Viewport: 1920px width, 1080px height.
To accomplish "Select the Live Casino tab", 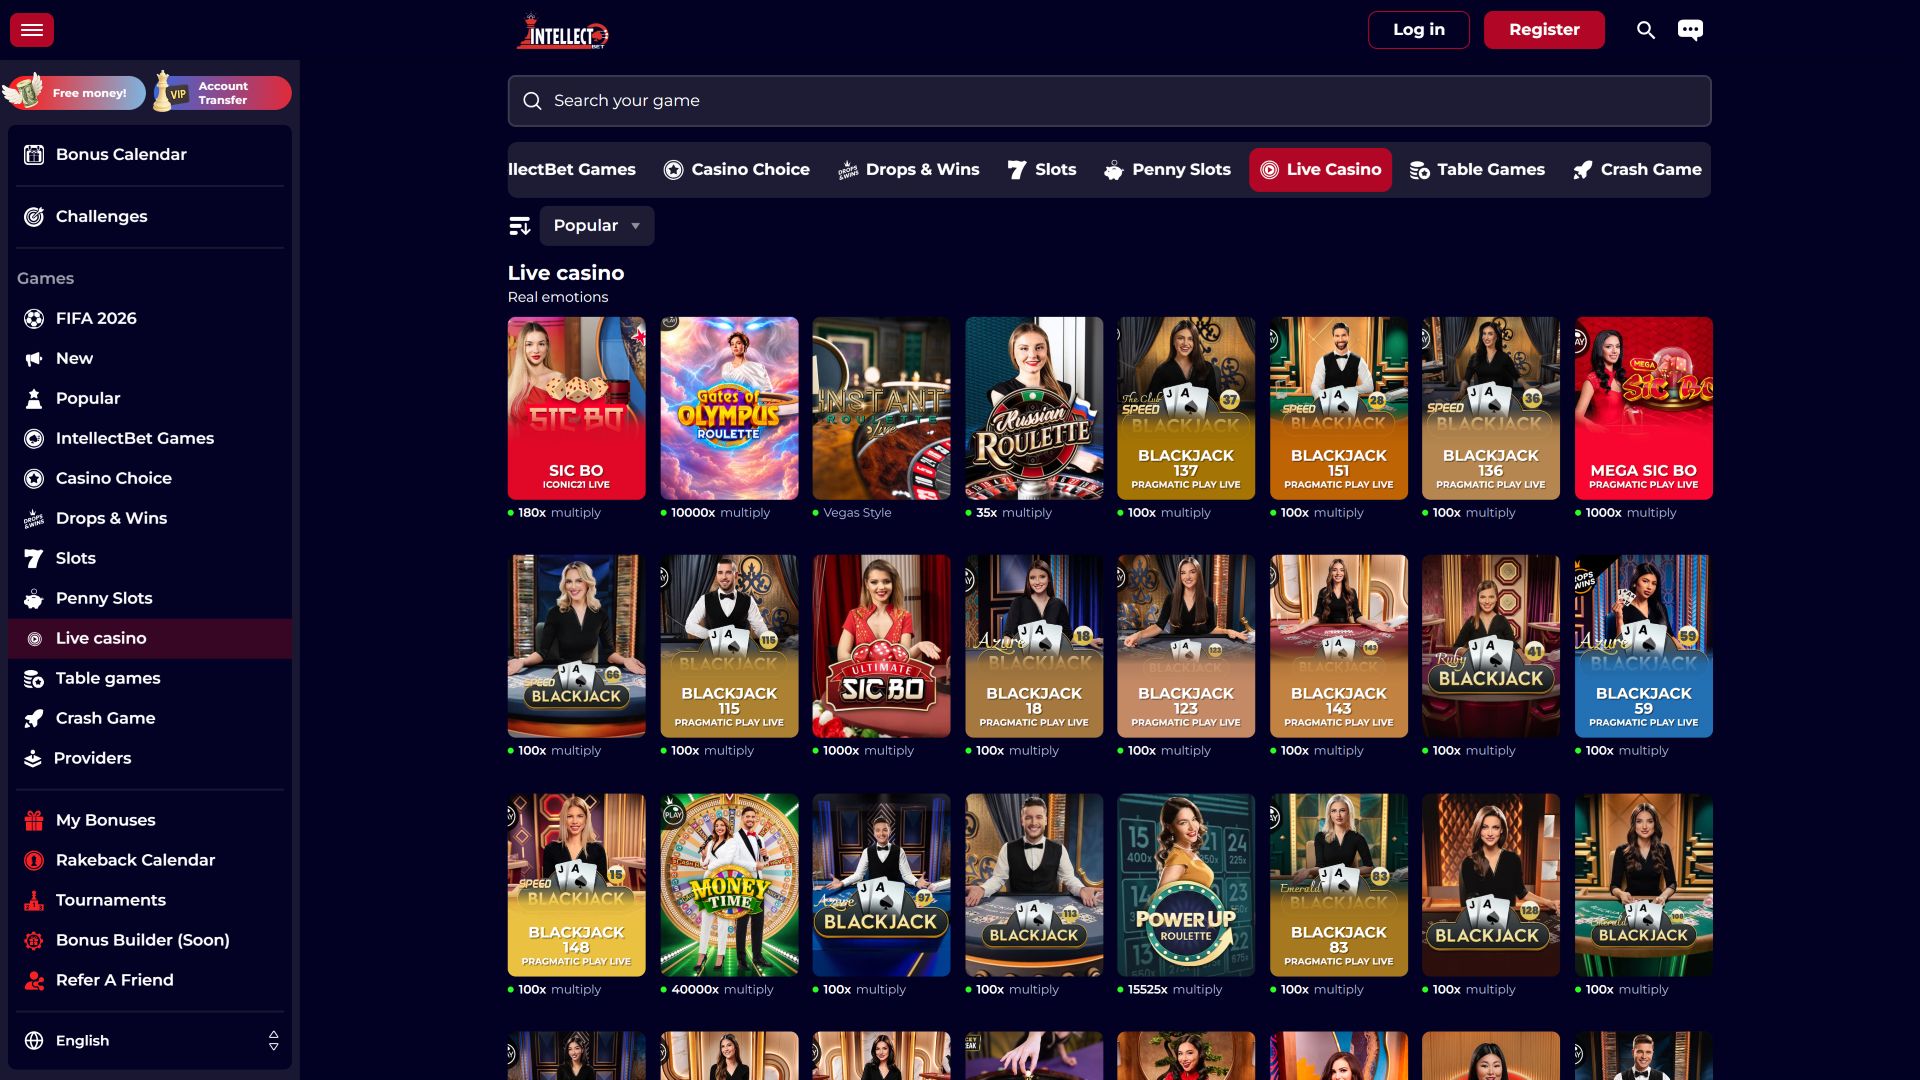I will click(1320, 170).
